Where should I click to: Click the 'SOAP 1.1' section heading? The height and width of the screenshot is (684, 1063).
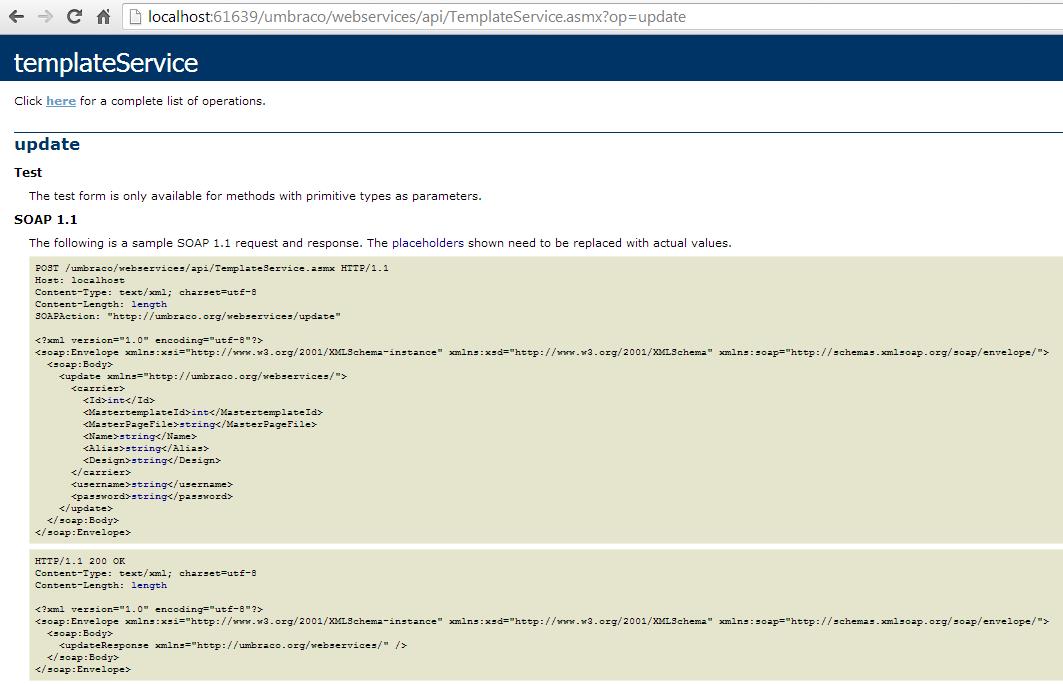(x=45, y=220)
